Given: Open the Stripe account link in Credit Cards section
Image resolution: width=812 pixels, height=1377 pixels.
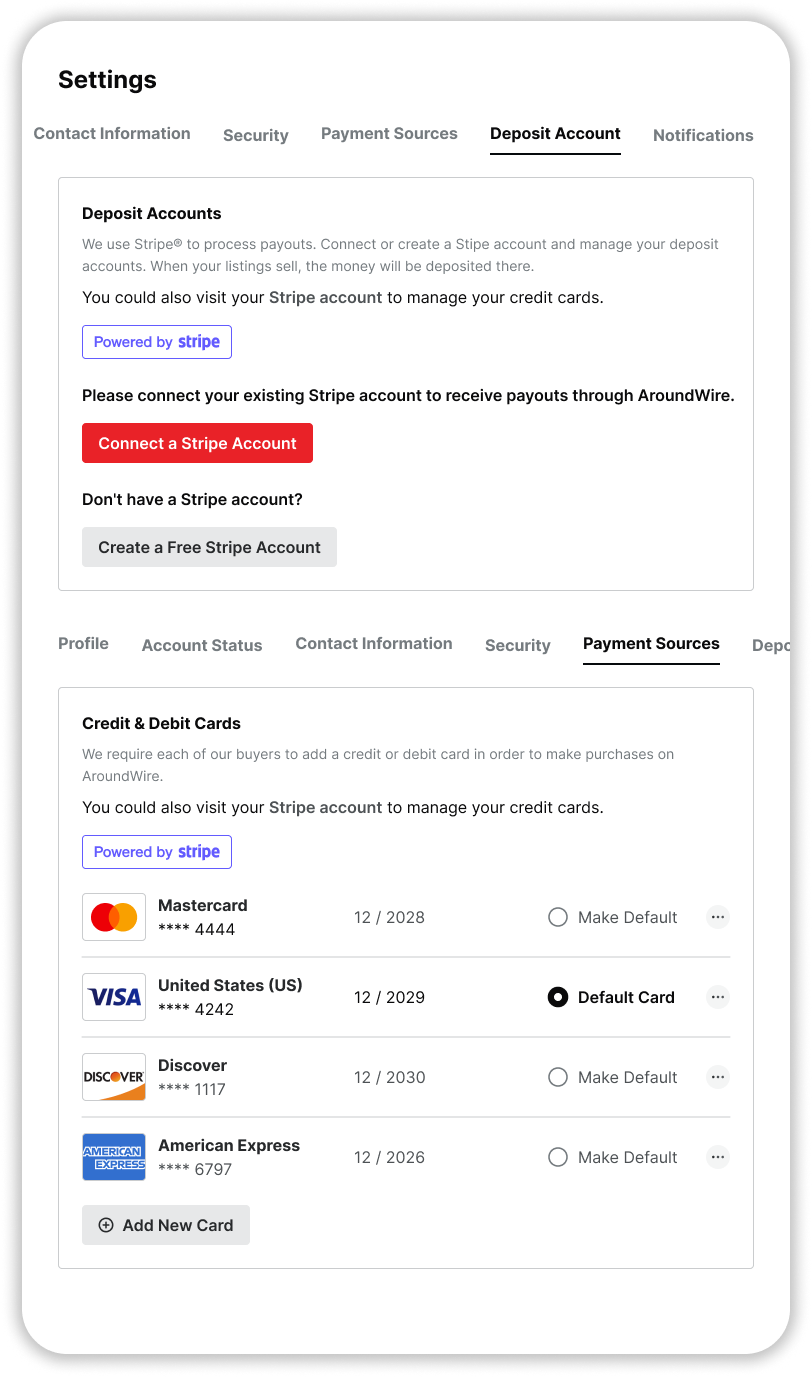Looking at the screenshot, I should (330, 807).
